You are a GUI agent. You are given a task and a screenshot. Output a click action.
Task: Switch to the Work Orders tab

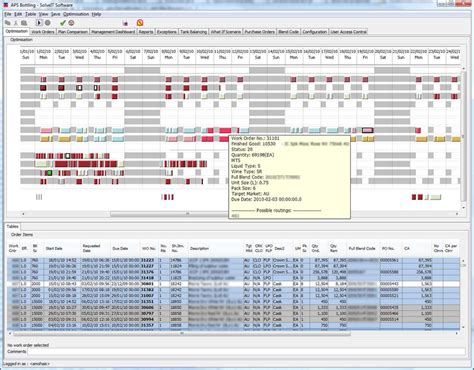(43, 32)
